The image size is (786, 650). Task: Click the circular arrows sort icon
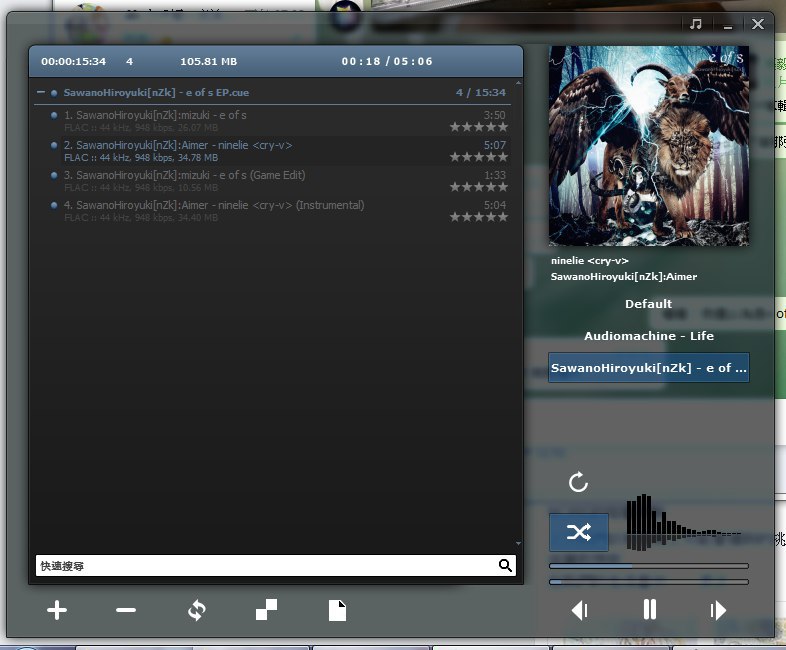pos(196,610)
